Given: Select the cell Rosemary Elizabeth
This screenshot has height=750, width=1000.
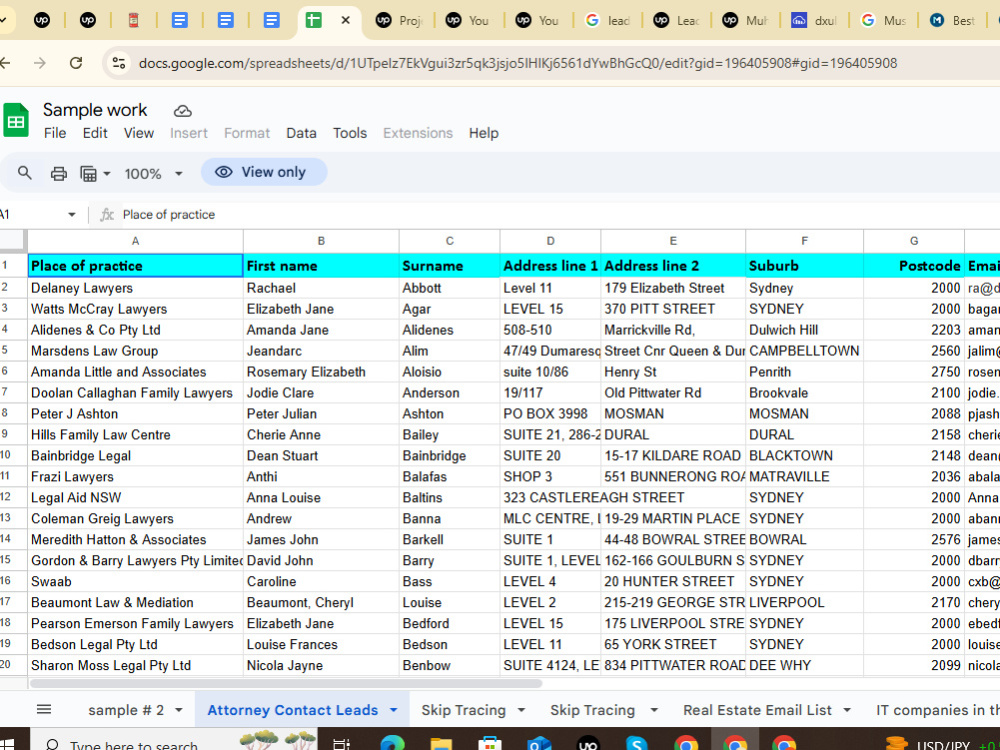Looking at the screenshot, I should click(x=321, y=372).
